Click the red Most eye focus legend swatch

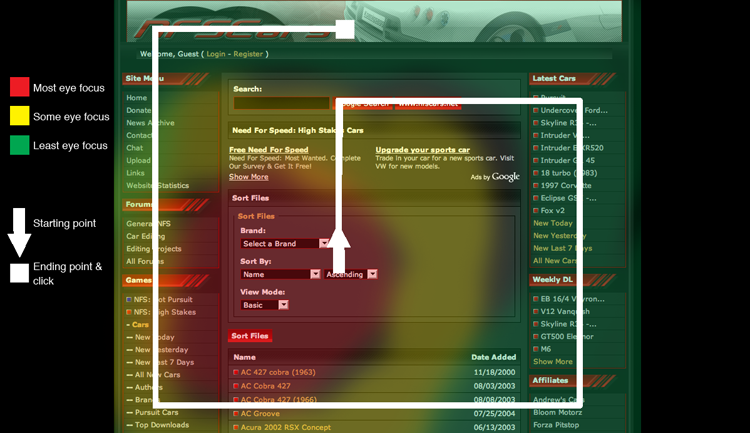(x=18, y=87)
